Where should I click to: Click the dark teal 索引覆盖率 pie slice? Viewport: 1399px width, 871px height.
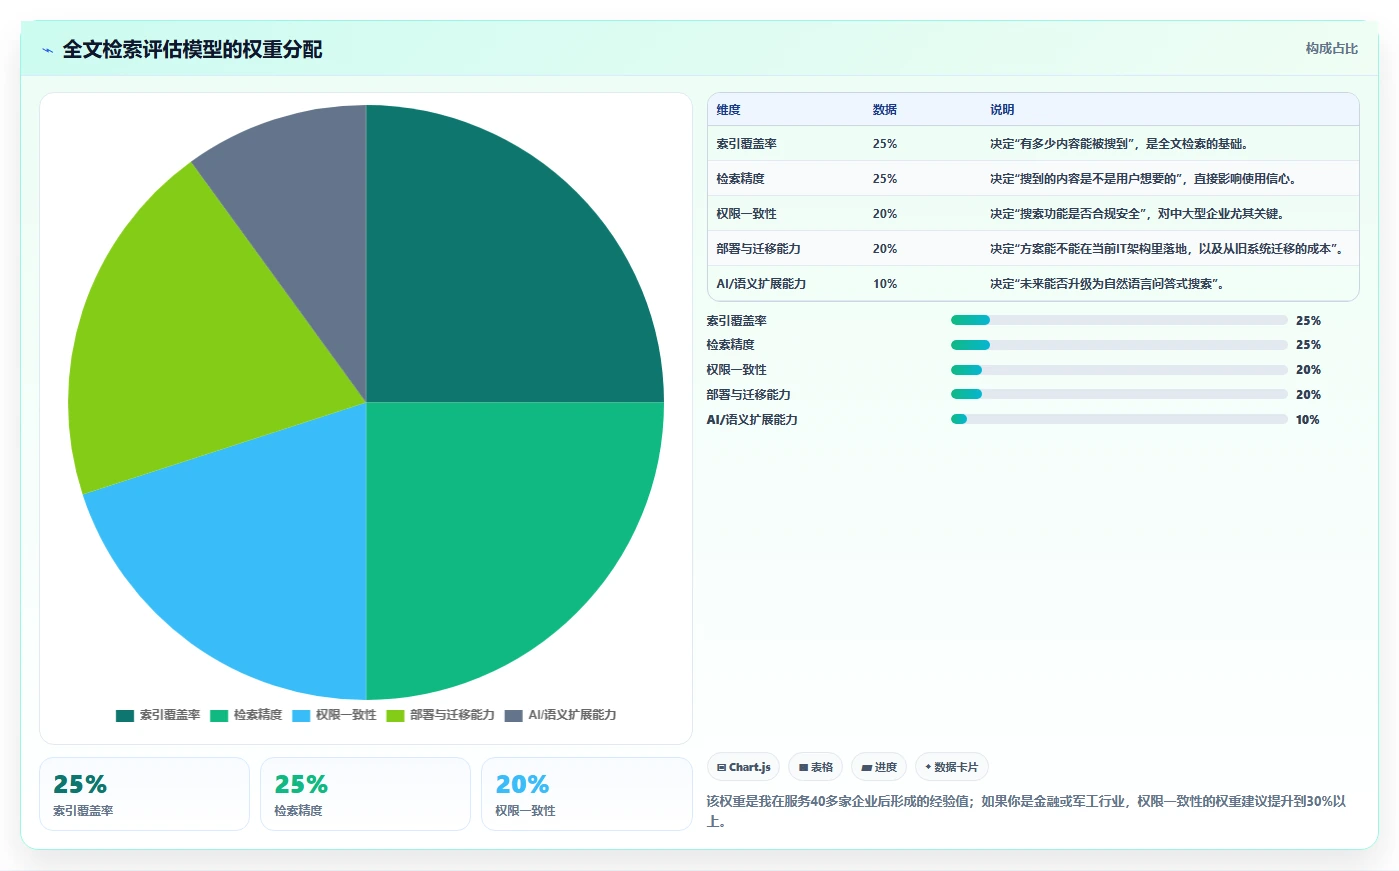coord(490,280)
